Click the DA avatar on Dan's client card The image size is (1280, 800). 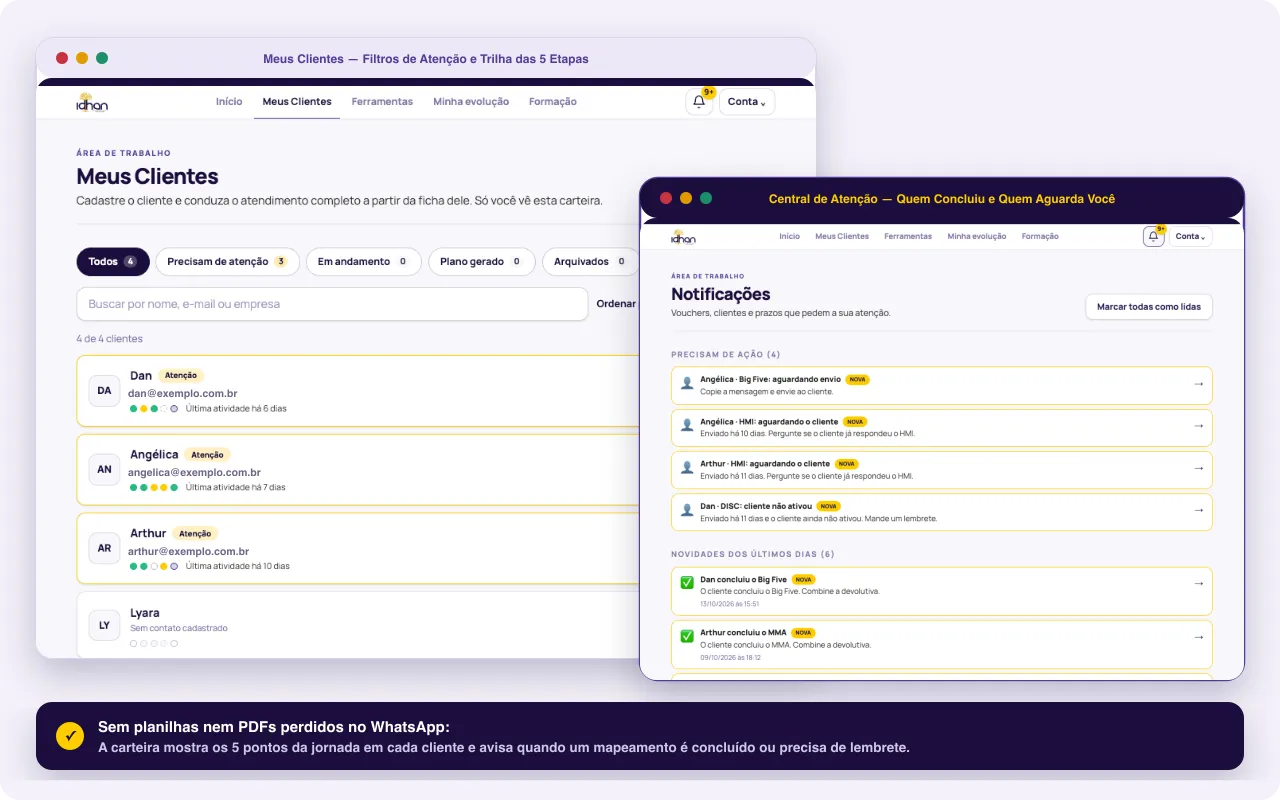pyautogui.click(x=104, y=391)
